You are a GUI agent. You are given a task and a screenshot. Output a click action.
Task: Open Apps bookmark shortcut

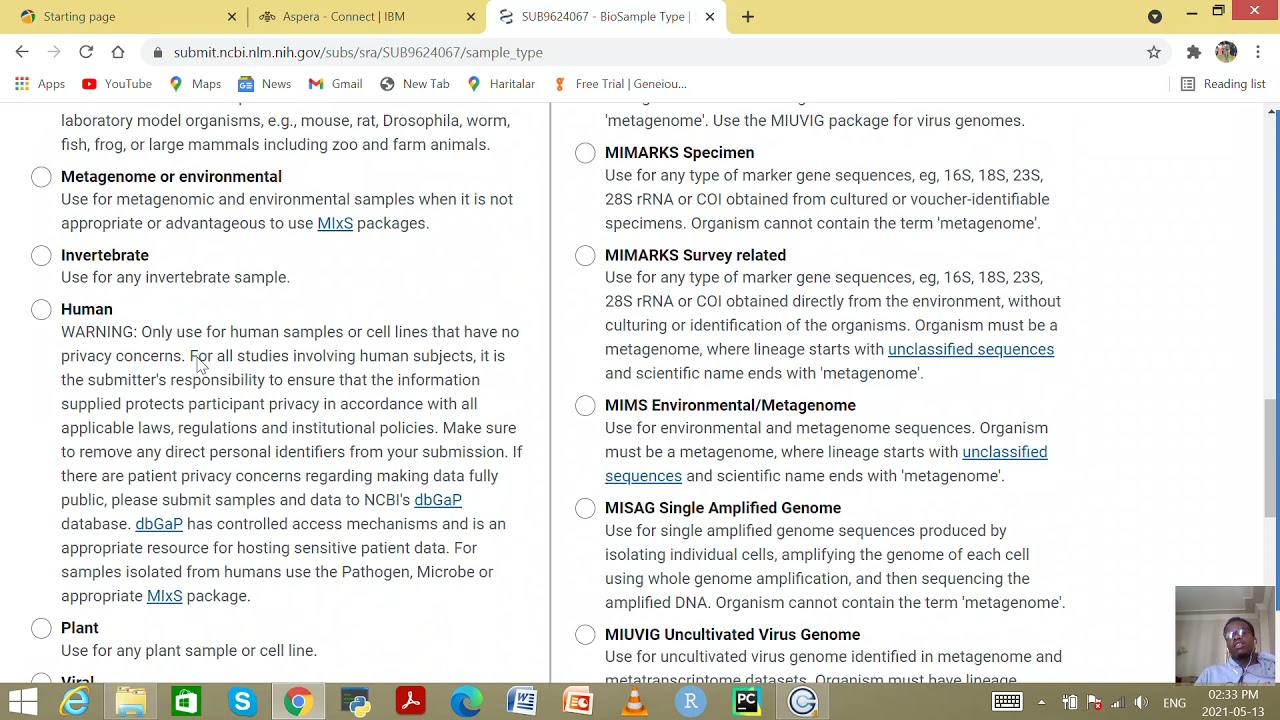pyautogui.click(x=40, y=84)
